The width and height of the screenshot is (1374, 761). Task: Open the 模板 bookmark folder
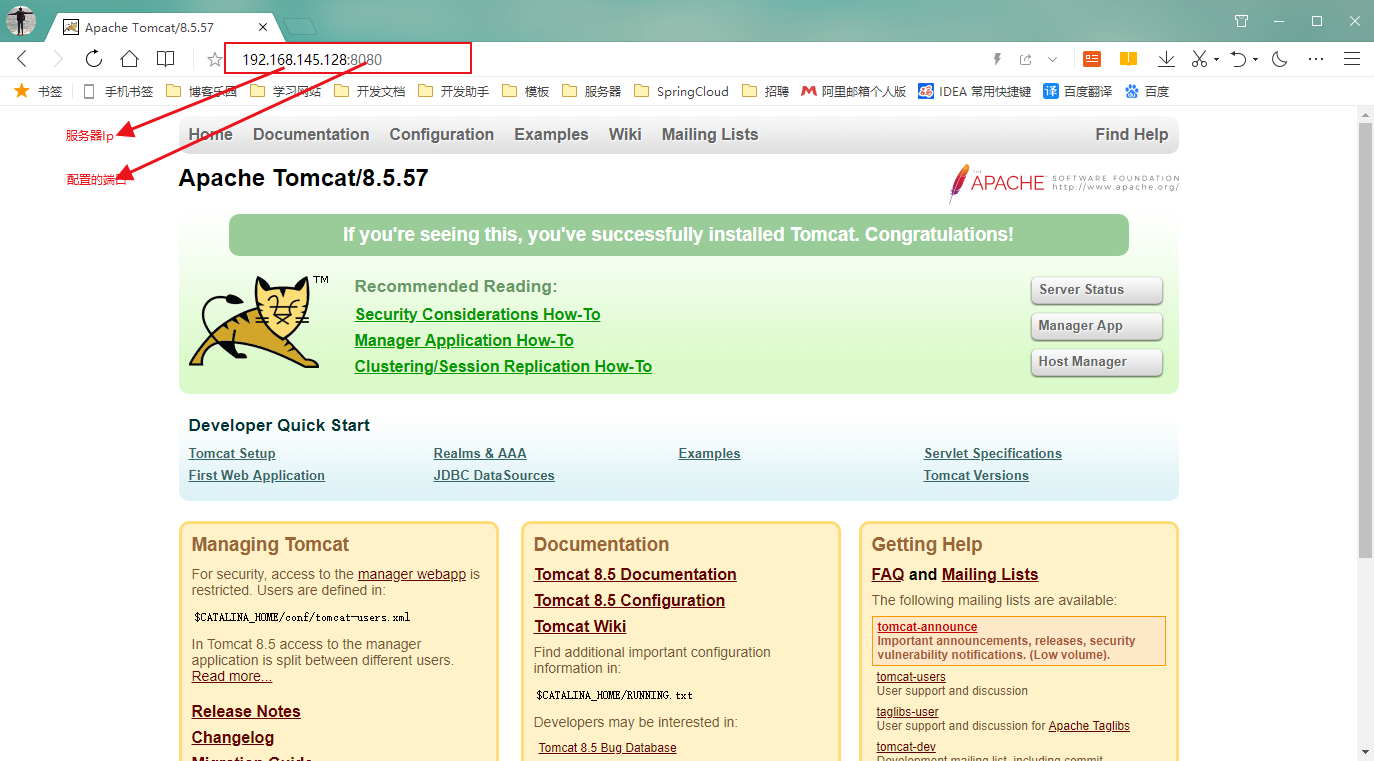[x=526, y=91]
